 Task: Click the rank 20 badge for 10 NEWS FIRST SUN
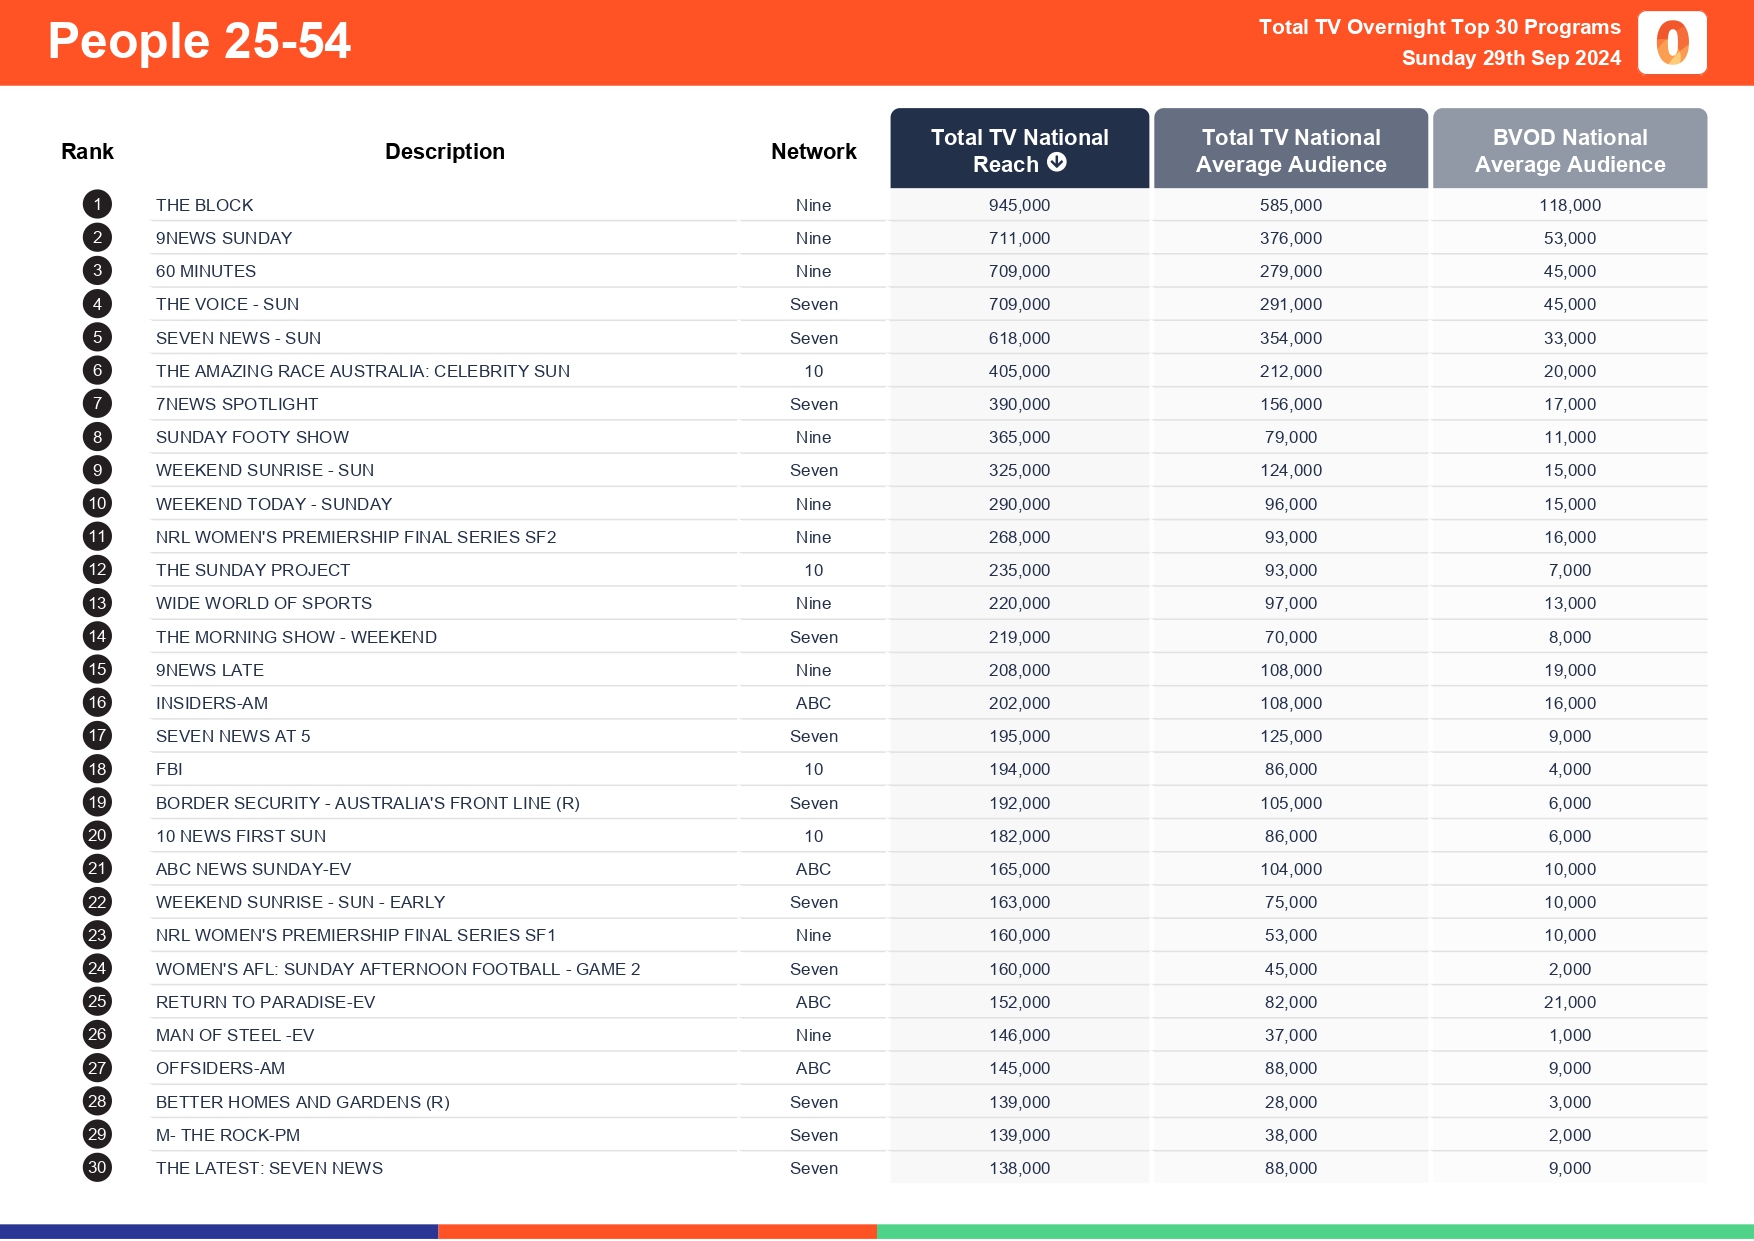[96, 836]
